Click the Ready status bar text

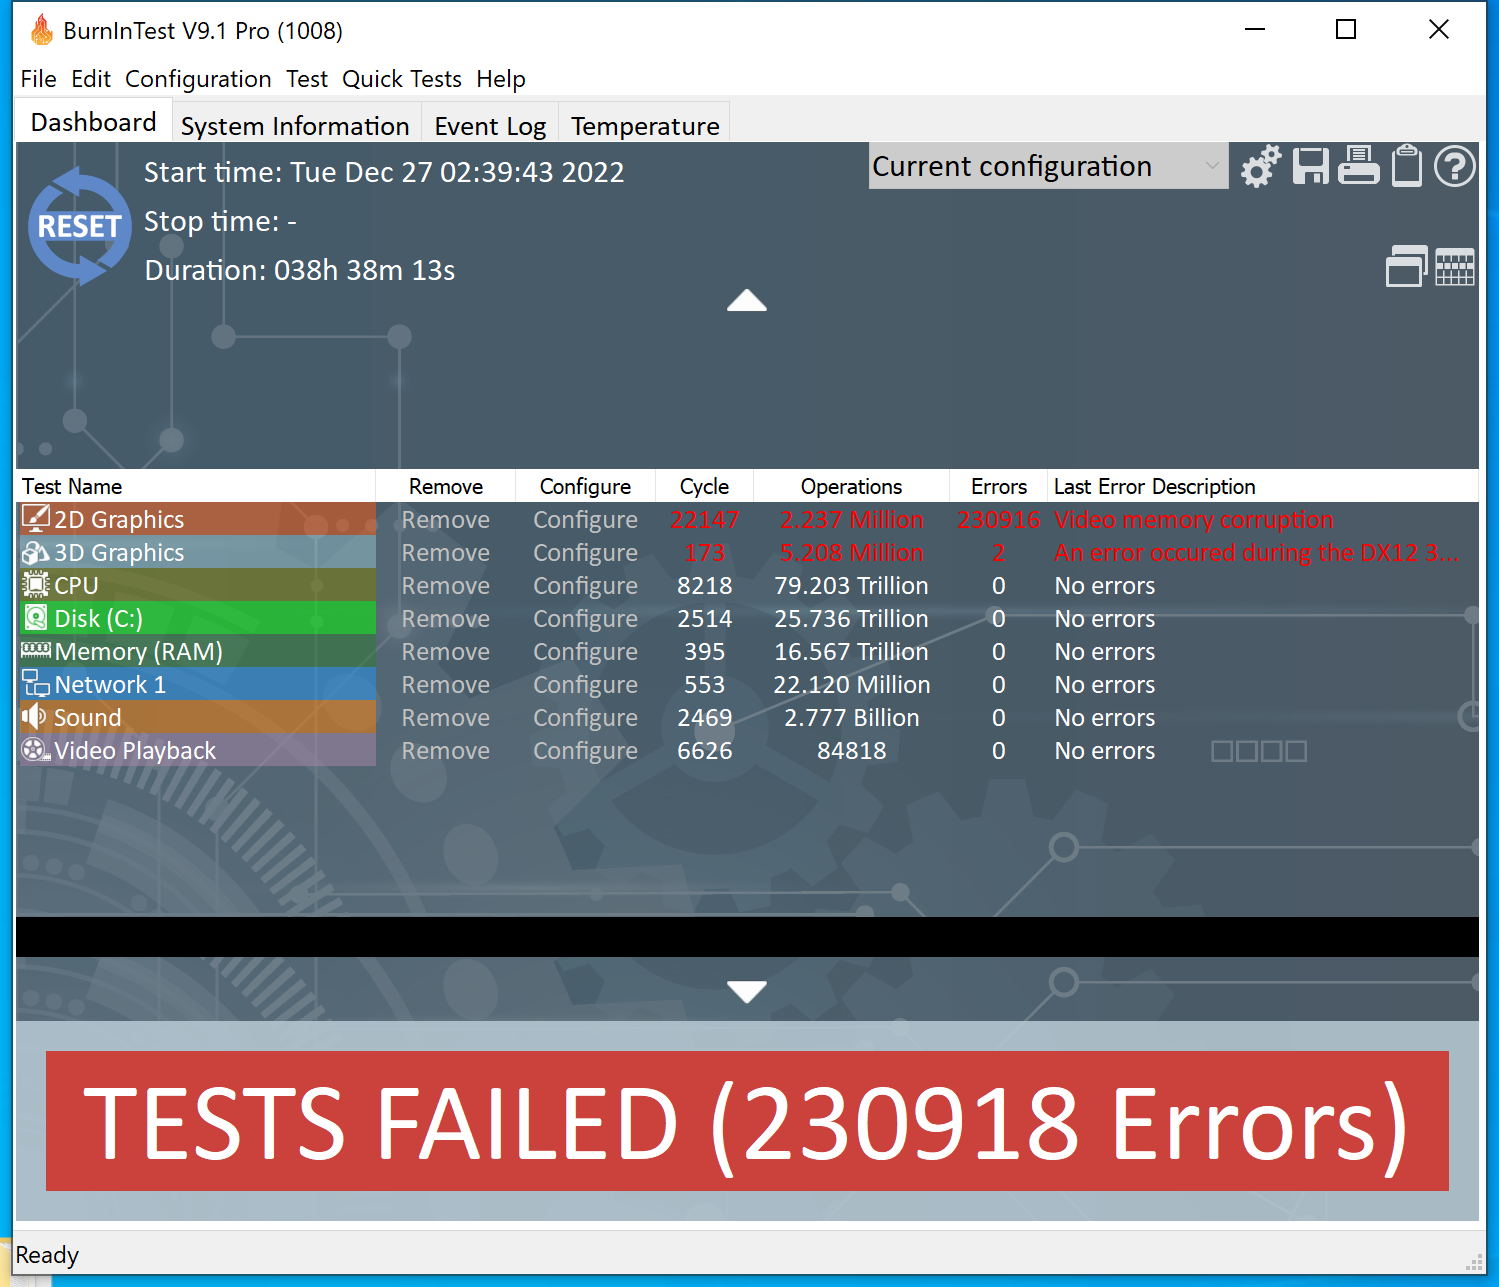click(x=47, y=1255)
